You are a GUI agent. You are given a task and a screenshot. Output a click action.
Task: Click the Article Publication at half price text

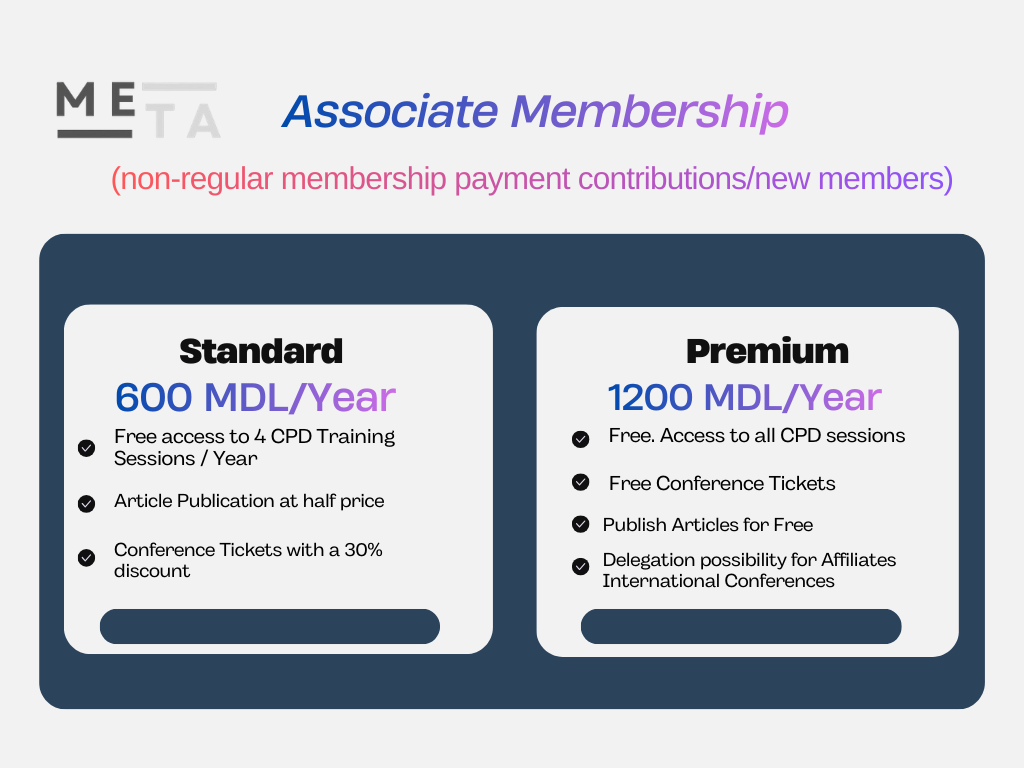[249, 501]
